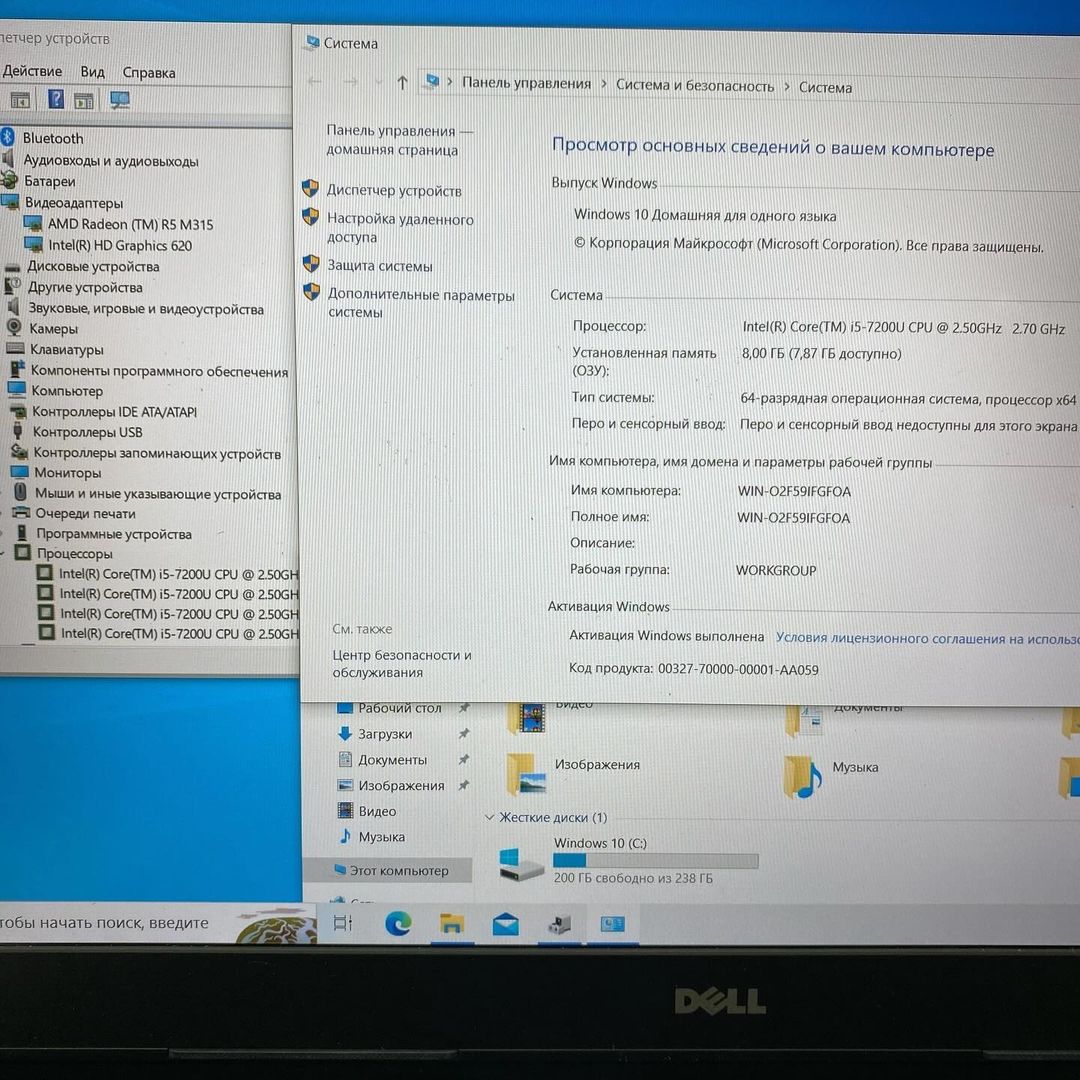Screen dimensions: 1080x1080
Task: Select Музыка in Explorer sidebar
Action: 381,837
